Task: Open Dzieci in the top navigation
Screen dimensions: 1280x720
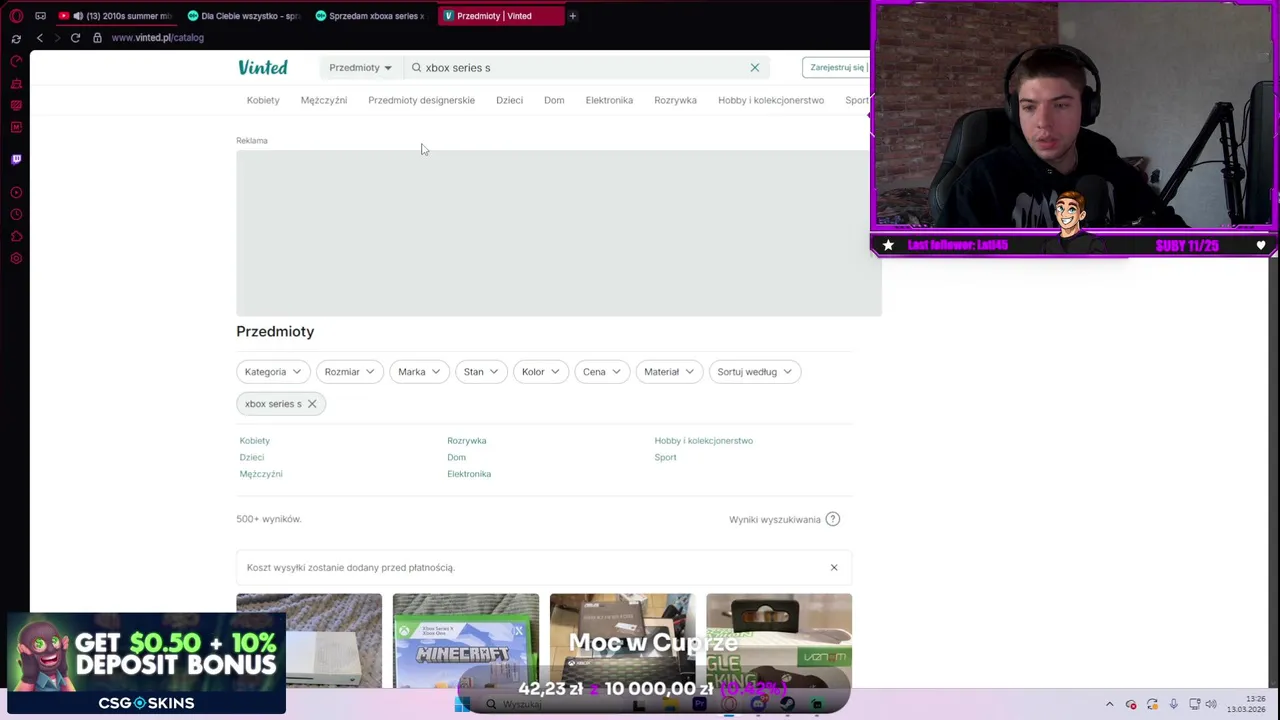Action: coord(509,100)
